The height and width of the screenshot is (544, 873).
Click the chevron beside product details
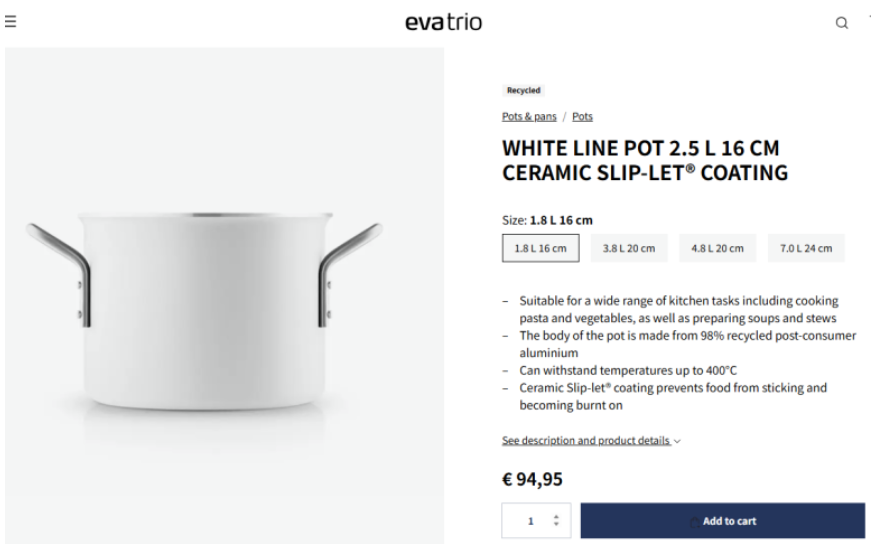[x=677, y=441]
